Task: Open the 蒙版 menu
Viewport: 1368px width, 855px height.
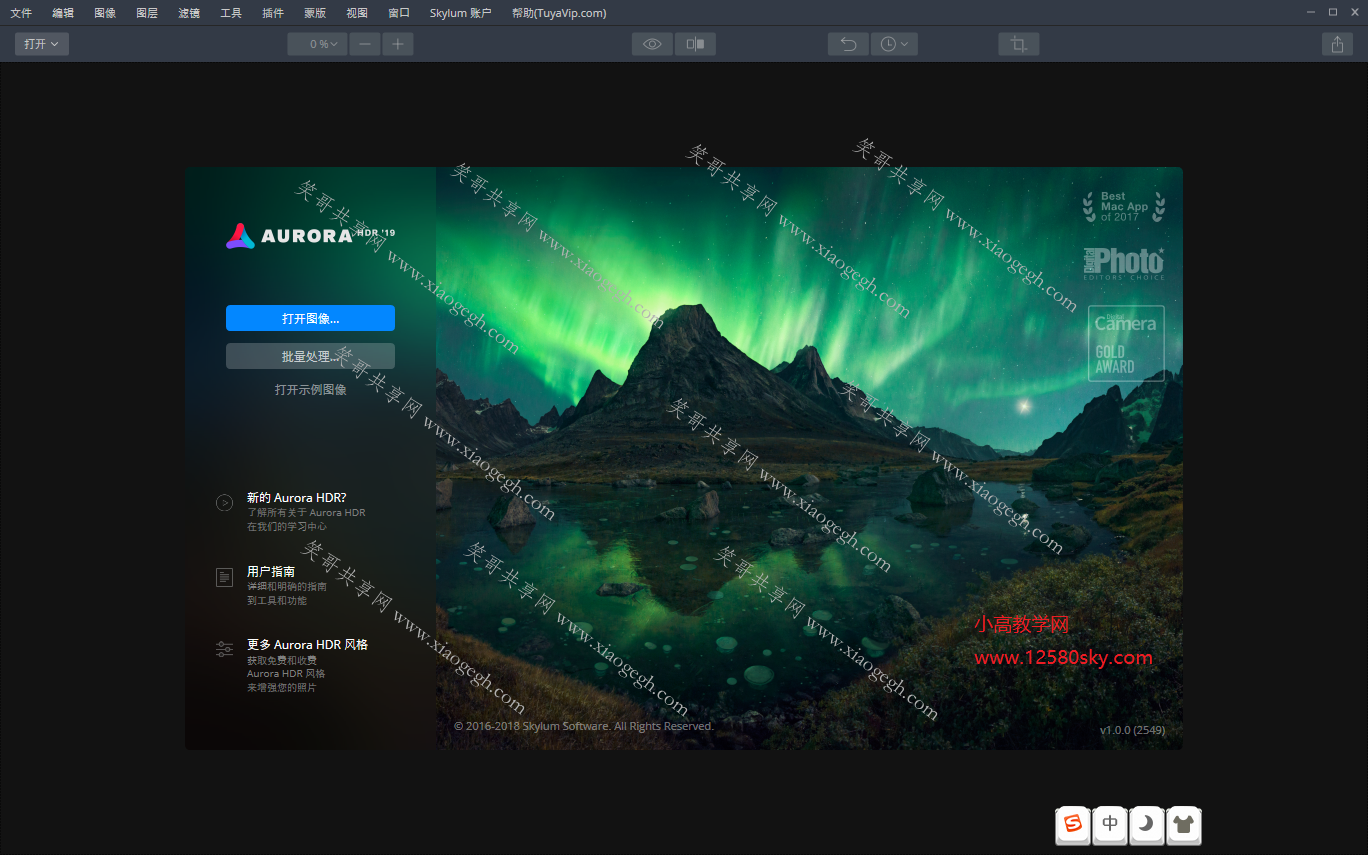Action: coord(315,13)
